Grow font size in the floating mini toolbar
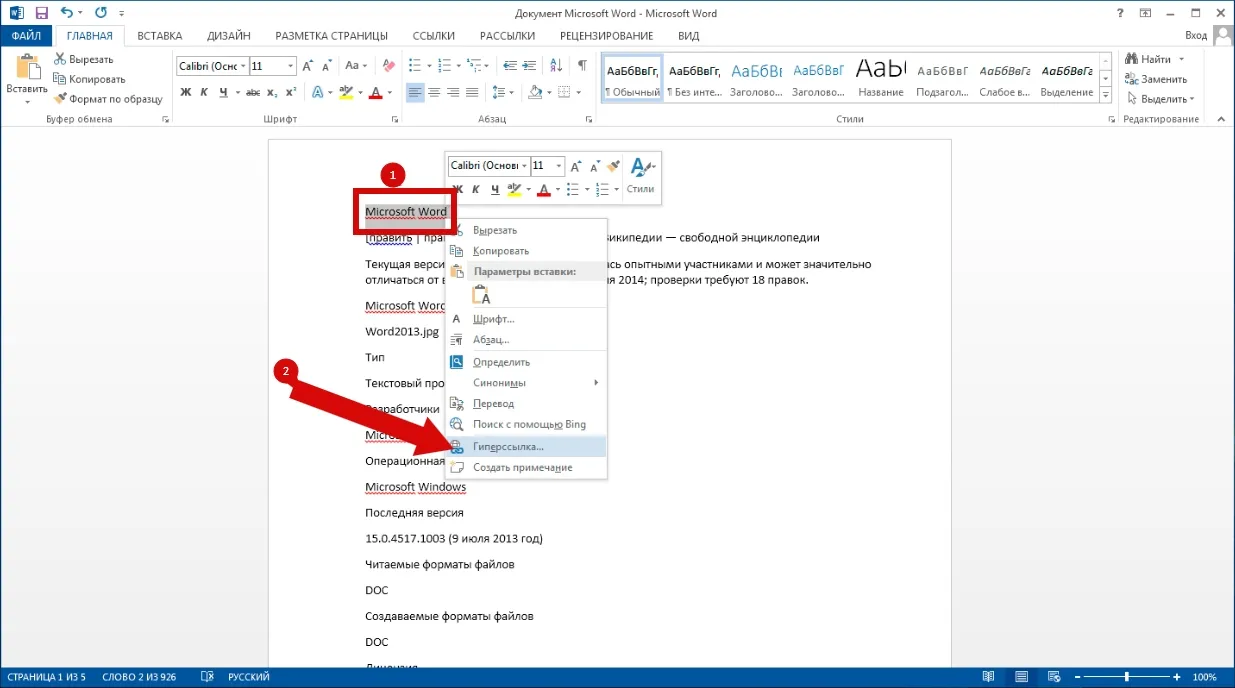This screenshot has width=1235, height=688. [578, 165]
